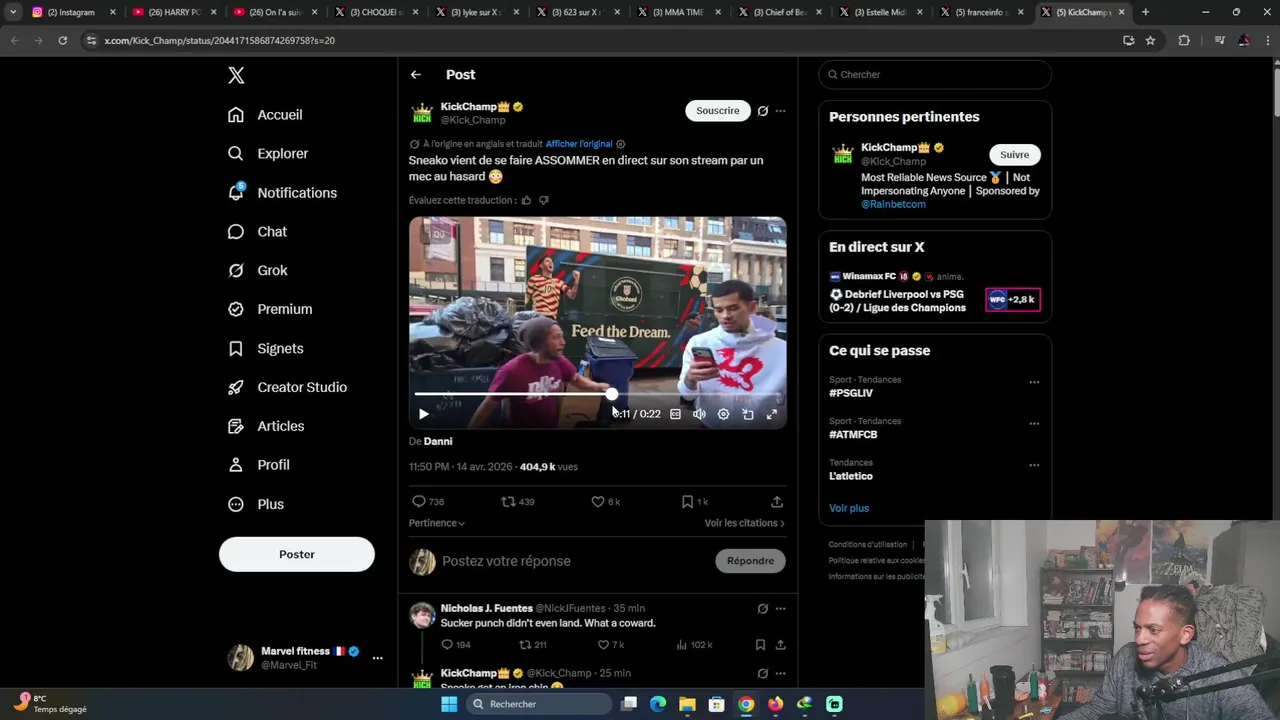Open video settings gear
Viewport: 1280px width, 720px height.
(723, 414)
